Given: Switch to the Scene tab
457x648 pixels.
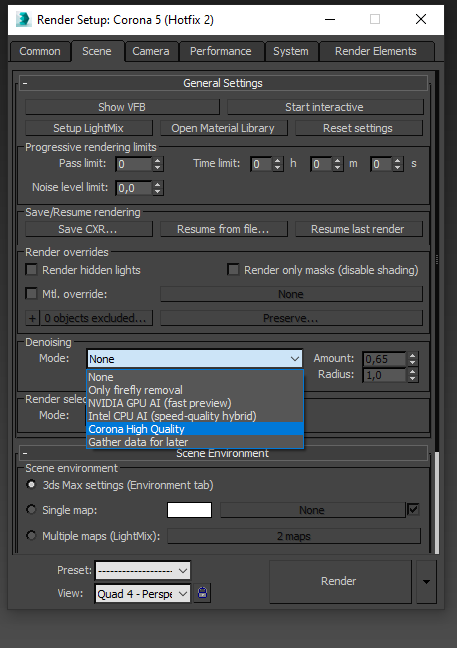Looking at the screenshot, I should pyautogui.click(x=97, y=51).
